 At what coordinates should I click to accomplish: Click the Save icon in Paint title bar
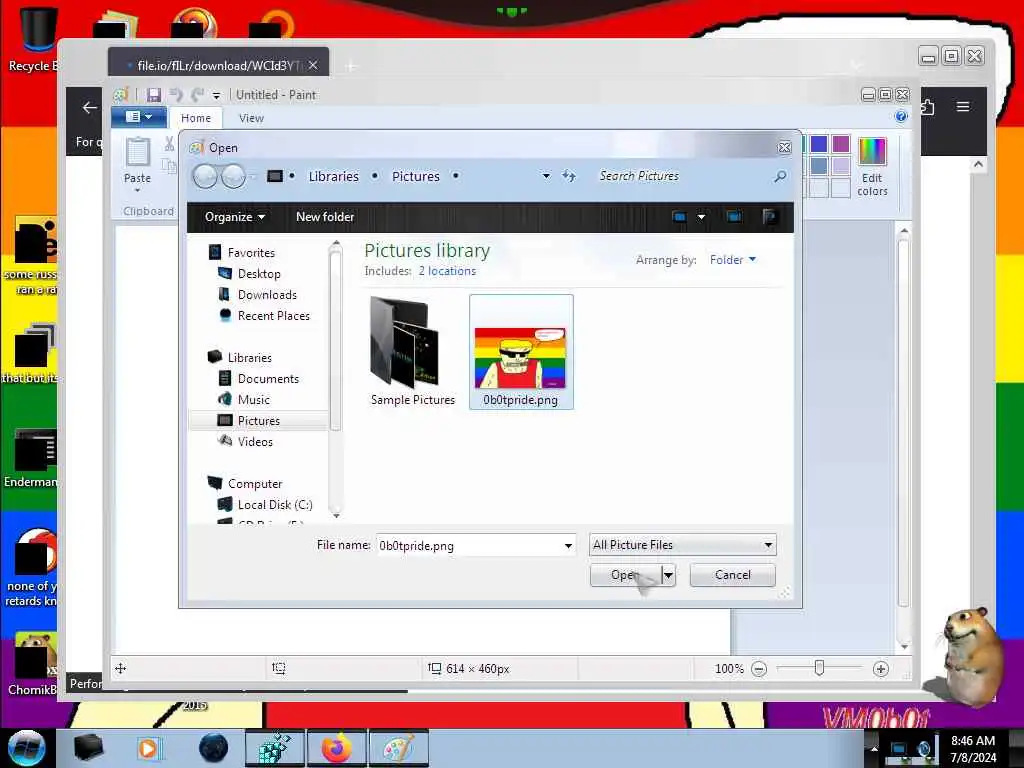click(x=153, y=95)
